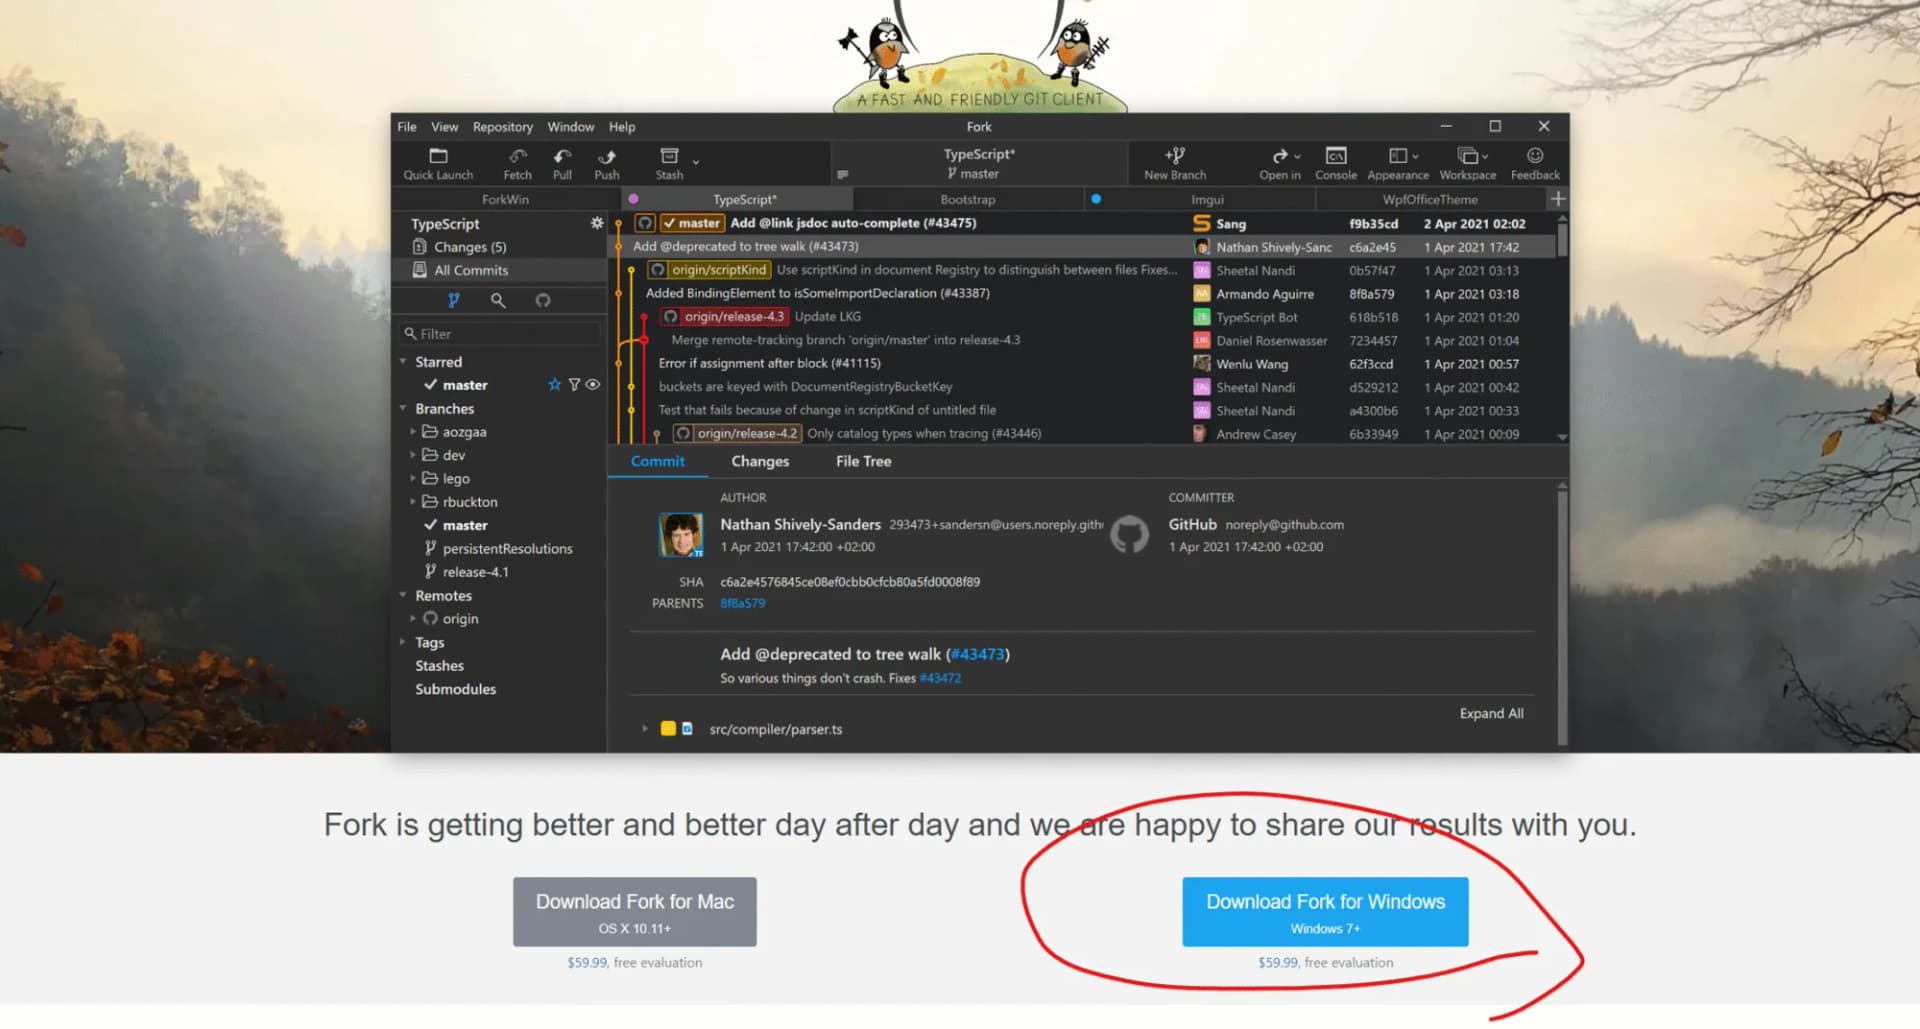This screenshot has width=1920, height=1029.
Task: Select the Changes details tab
Action: (760, 461)
